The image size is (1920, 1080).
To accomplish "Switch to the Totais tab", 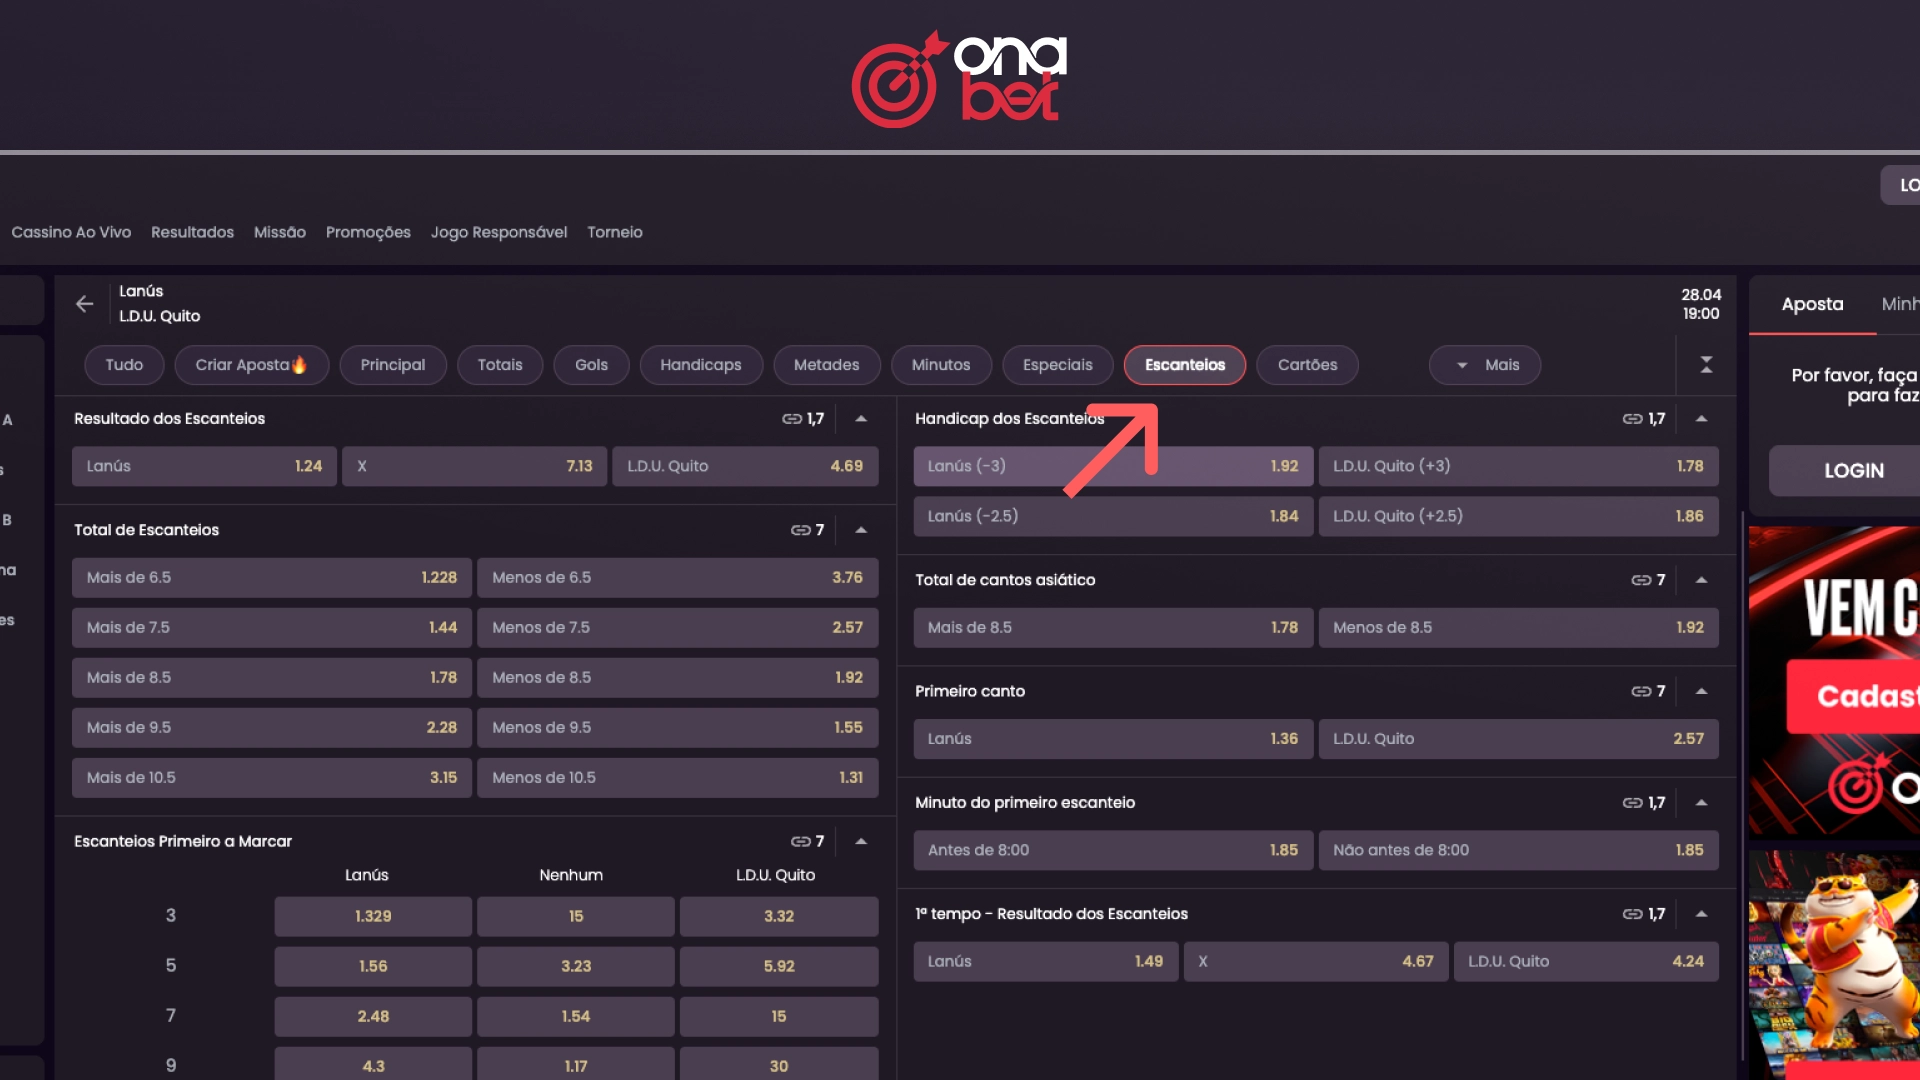I will (500, 365).
